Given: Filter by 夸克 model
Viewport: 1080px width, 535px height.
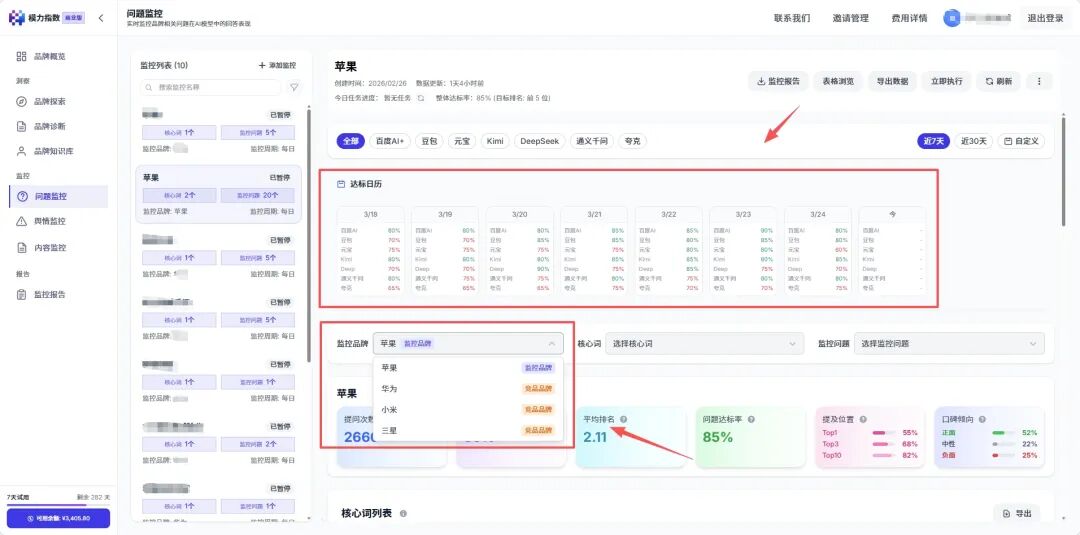Looking at the screenshot, I should coord(632,141).
